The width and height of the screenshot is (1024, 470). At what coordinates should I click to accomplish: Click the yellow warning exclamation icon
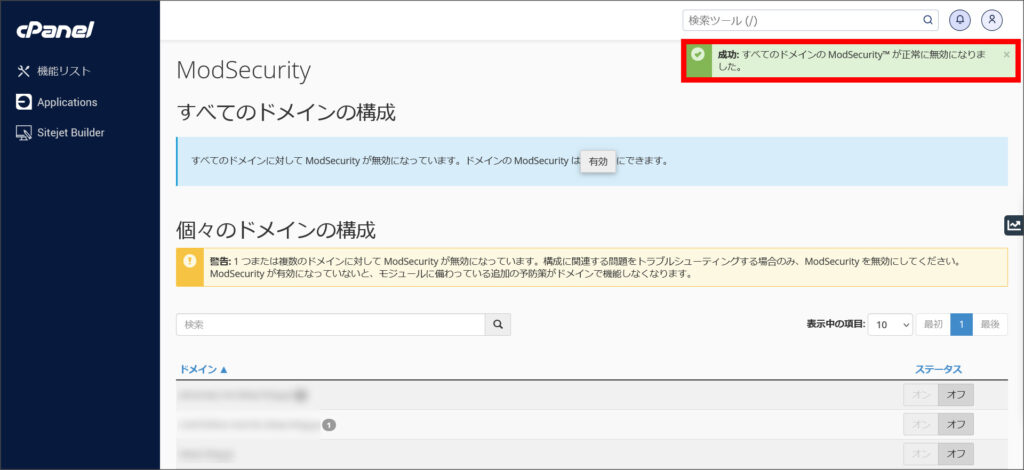tap(190, 261)
